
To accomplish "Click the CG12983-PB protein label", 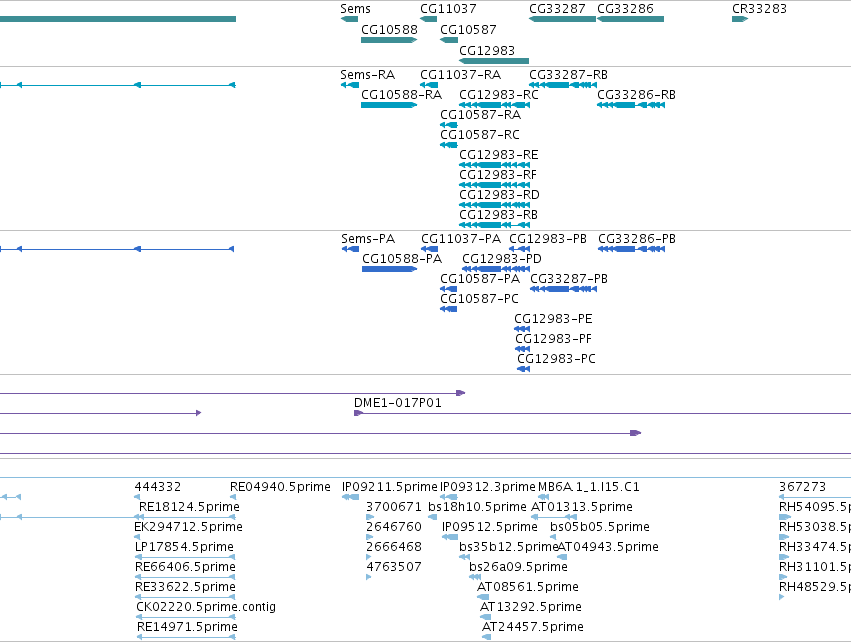I will 548,239.
